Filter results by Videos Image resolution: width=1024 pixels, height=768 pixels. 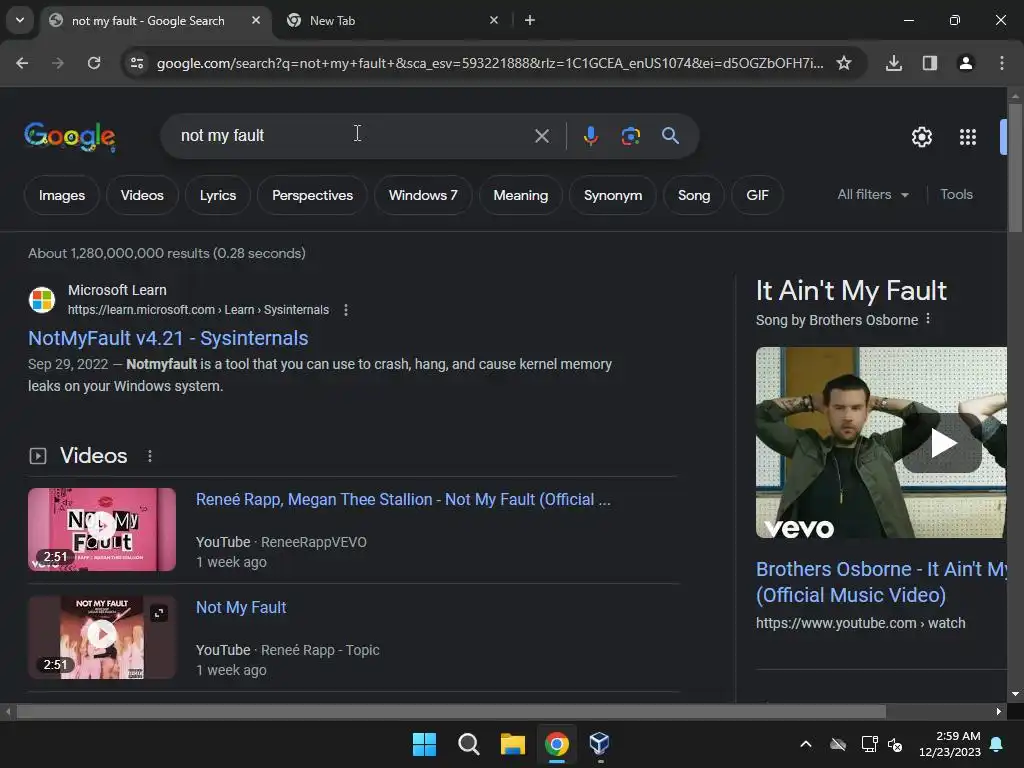[x=142, y=195]
